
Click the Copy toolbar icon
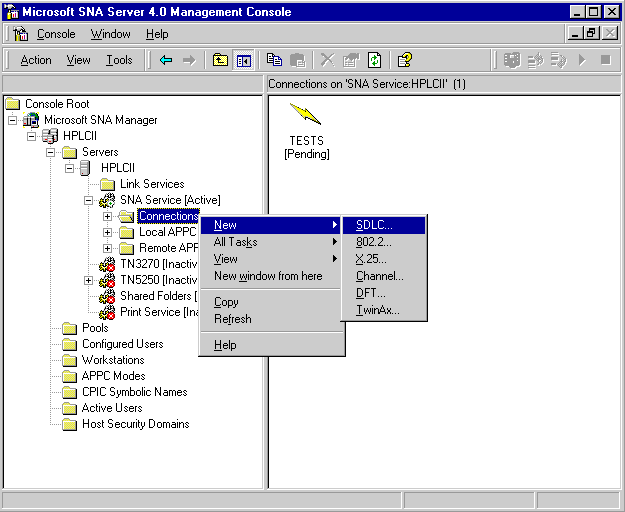click(x=274, y=60)
